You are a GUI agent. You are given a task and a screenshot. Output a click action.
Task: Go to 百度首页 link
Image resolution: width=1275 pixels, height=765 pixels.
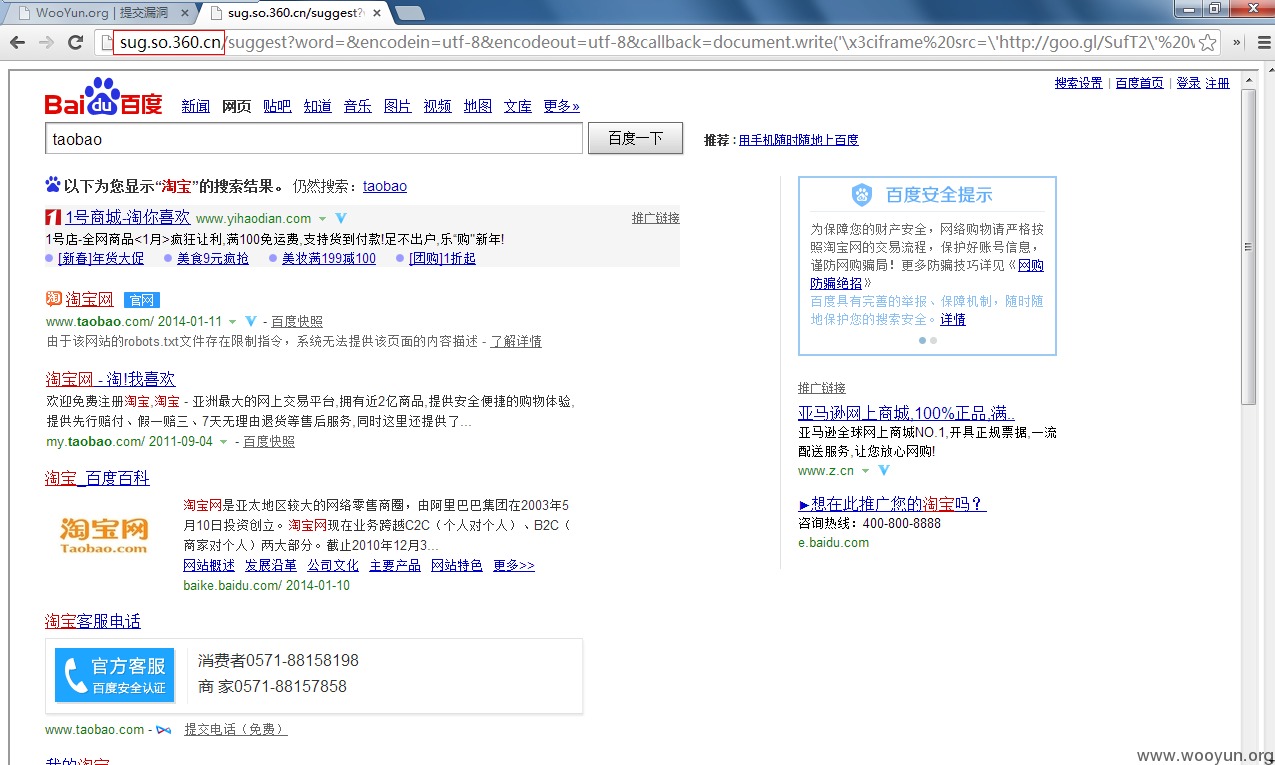tap(1139, 83)
